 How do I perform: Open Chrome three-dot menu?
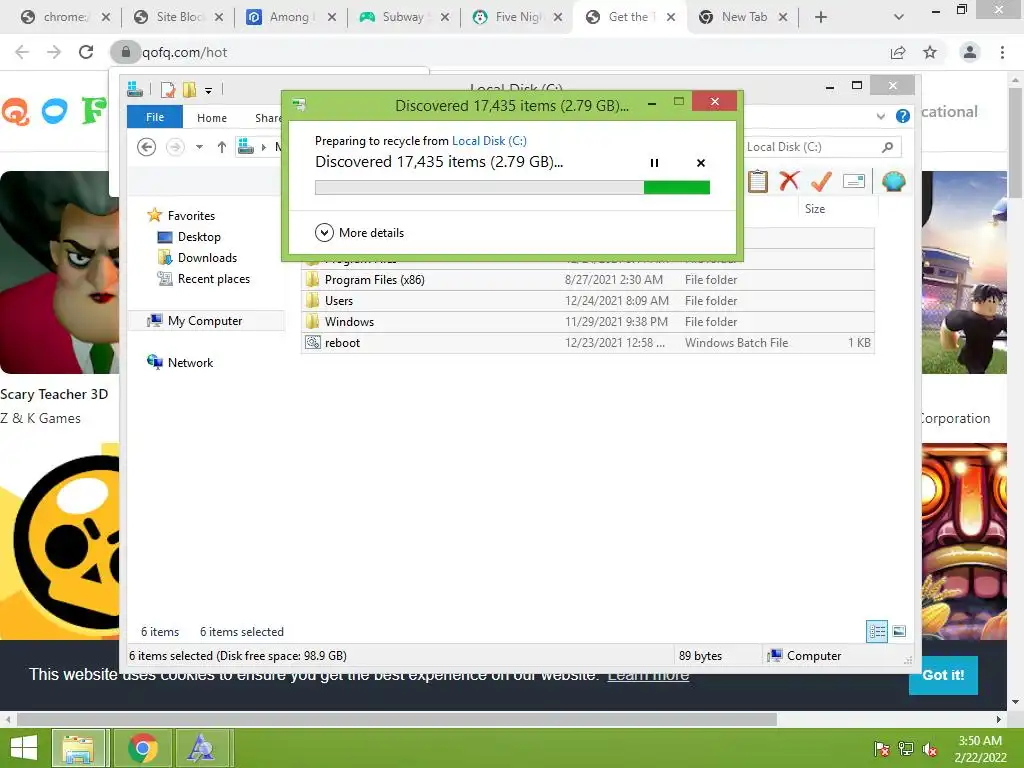click(x=1002, y=52)
